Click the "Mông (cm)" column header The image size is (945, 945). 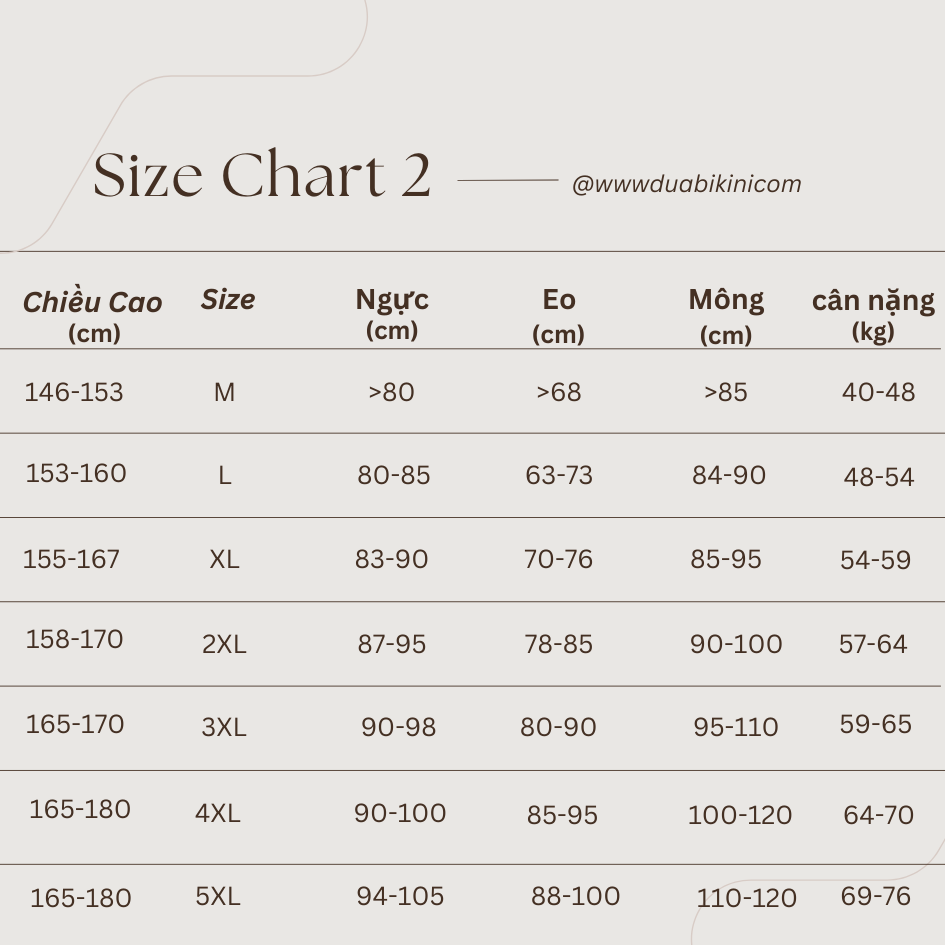pyautogui.click(x=726, y=315)
